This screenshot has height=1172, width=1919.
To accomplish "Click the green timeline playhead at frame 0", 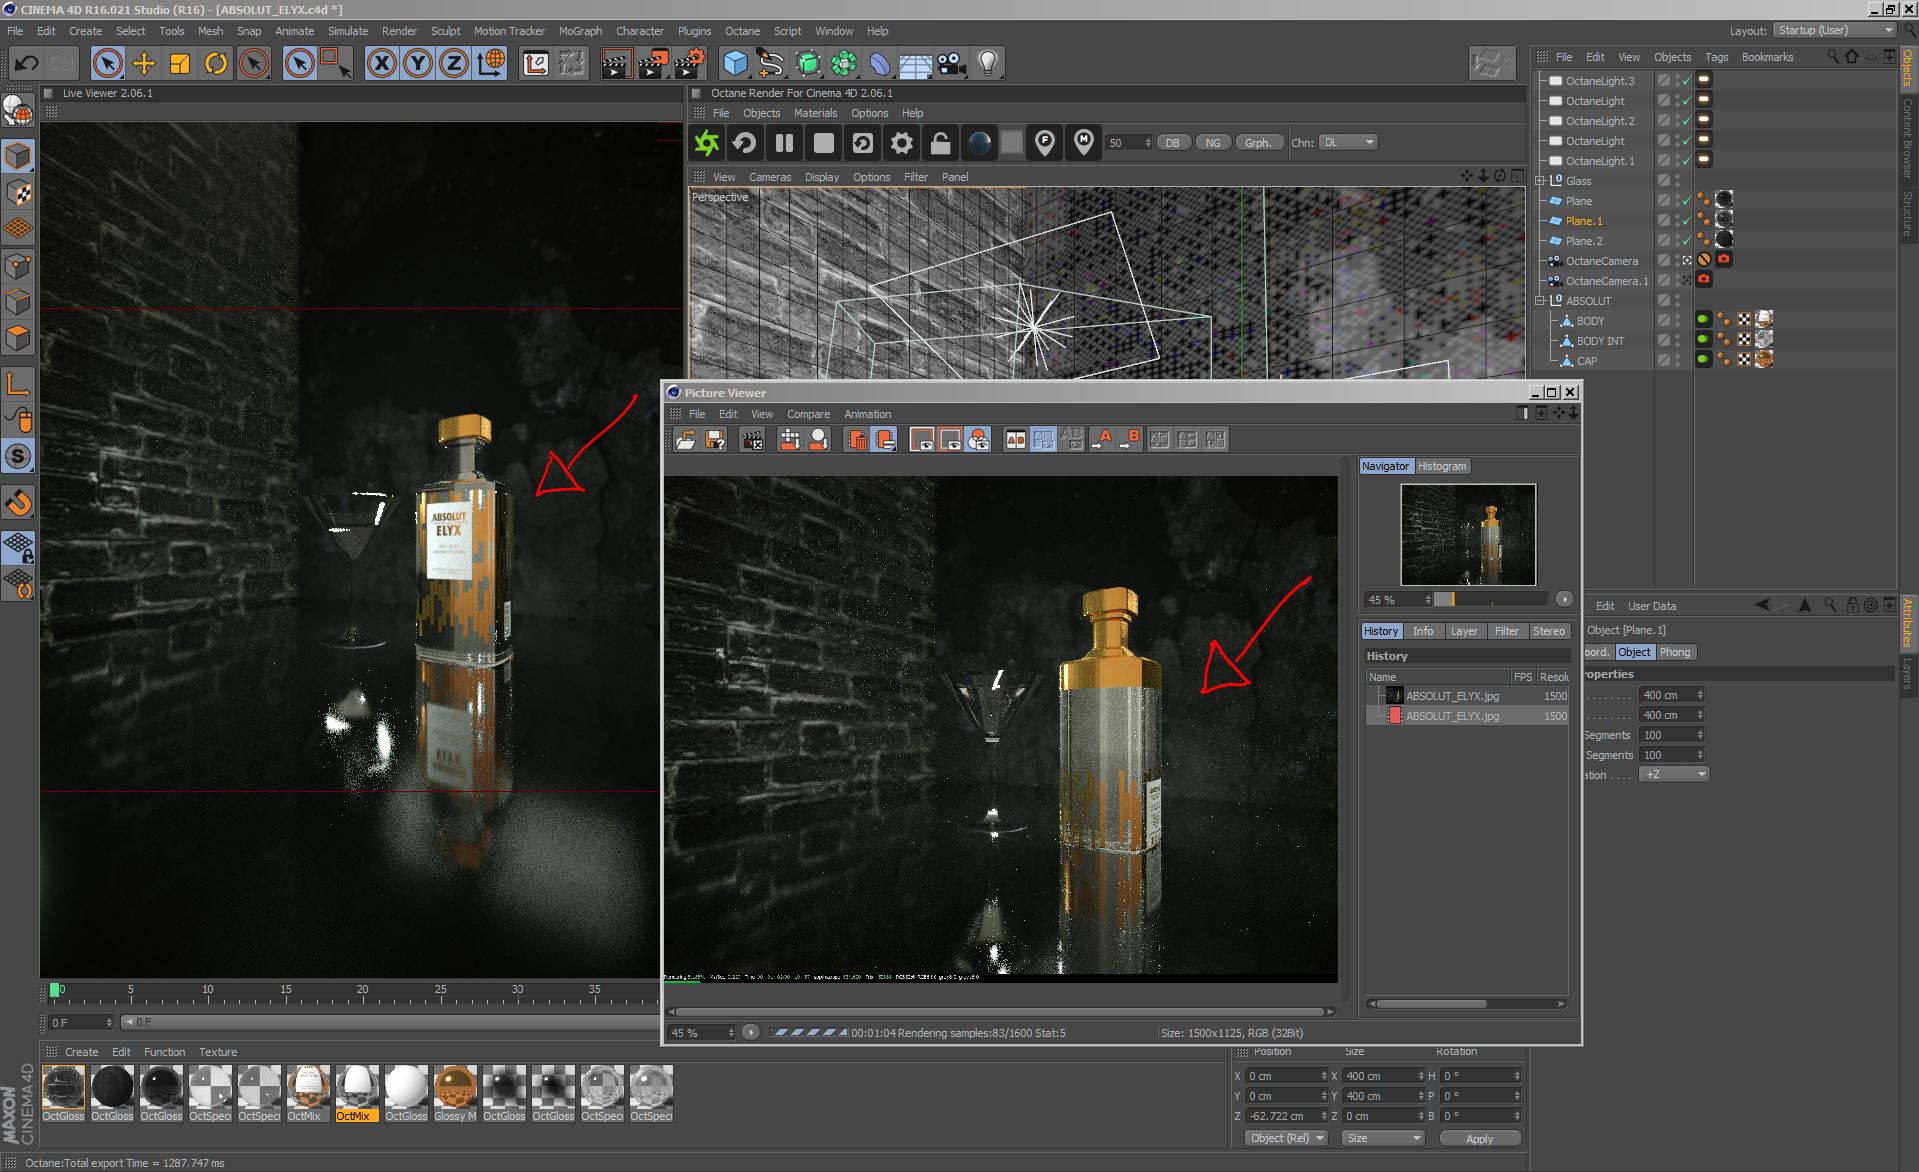I will (55, 990).
